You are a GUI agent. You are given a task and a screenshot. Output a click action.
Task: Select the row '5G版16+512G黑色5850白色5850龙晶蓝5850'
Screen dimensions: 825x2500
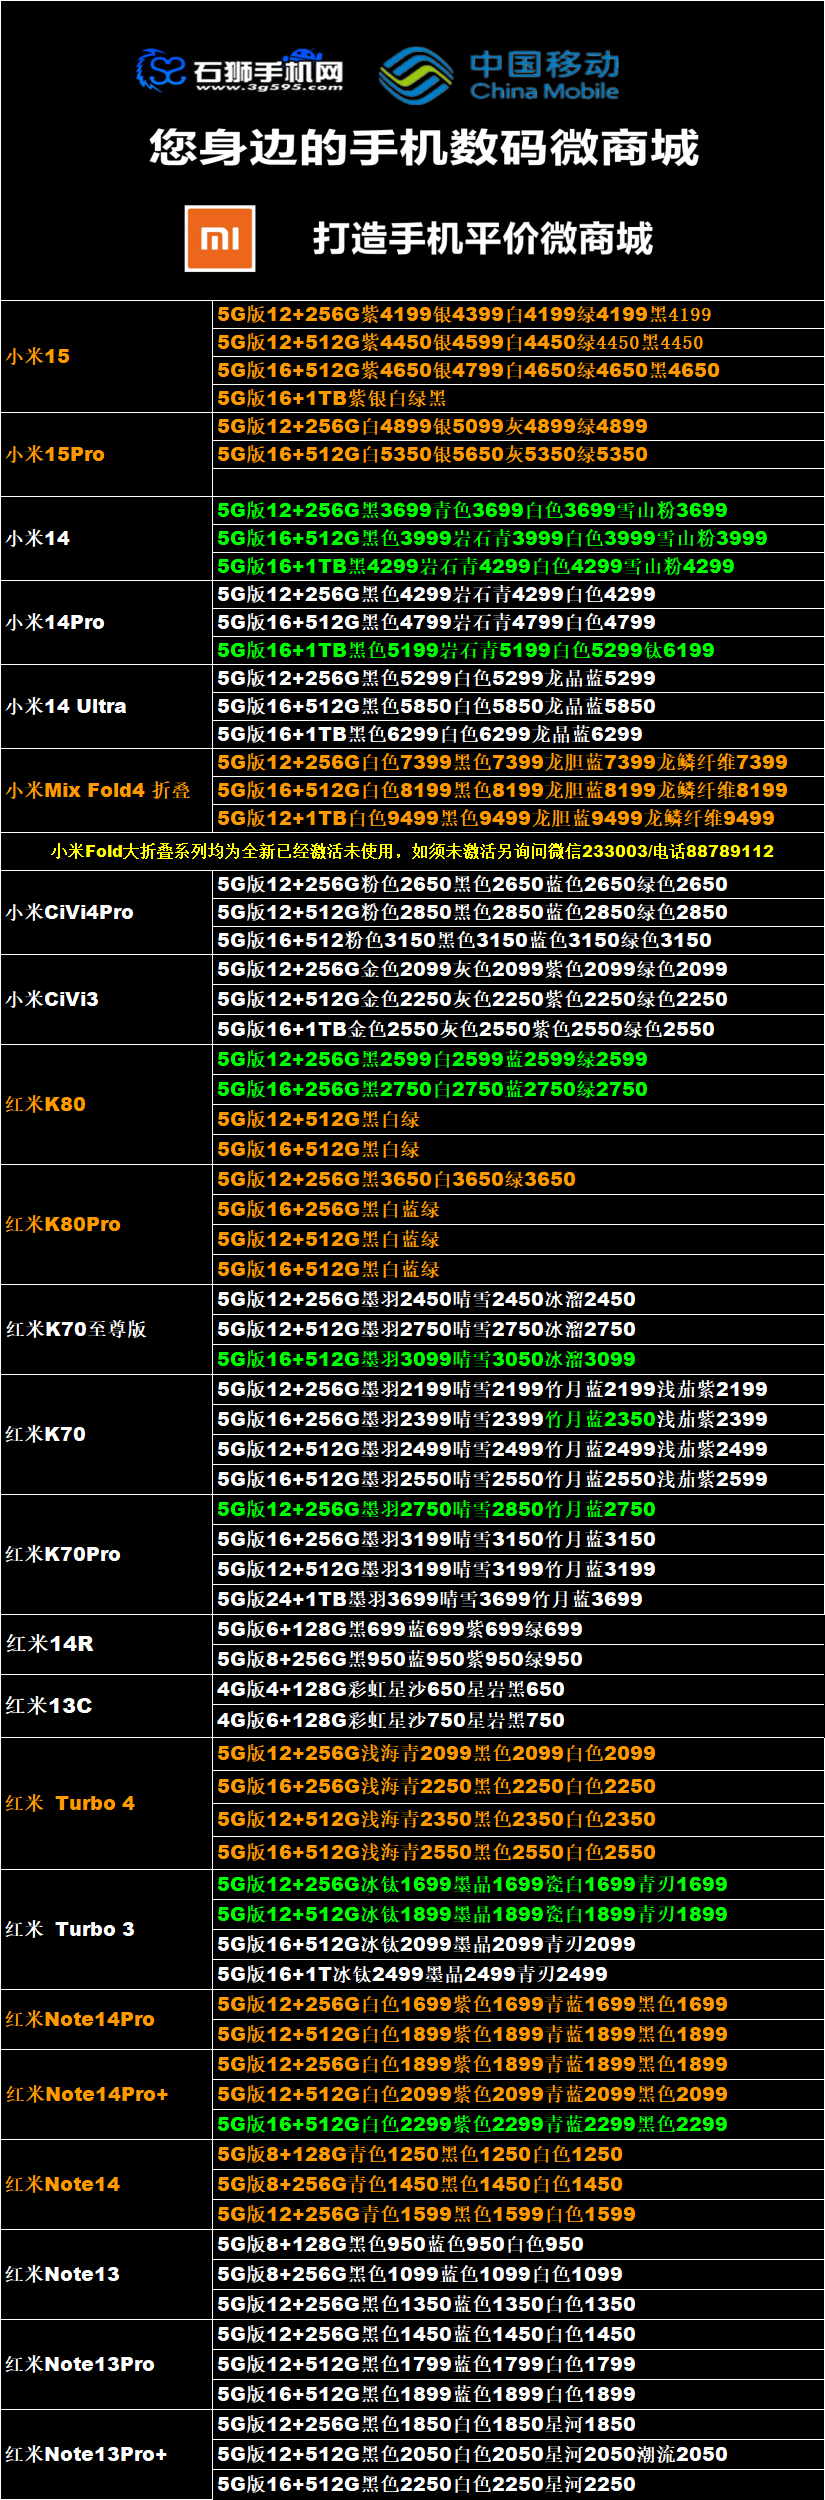pos(518,706)
